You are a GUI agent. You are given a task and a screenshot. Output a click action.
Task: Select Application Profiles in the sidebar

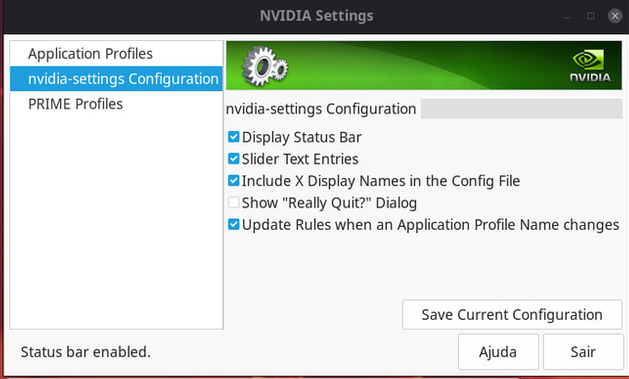coord(116,54)
